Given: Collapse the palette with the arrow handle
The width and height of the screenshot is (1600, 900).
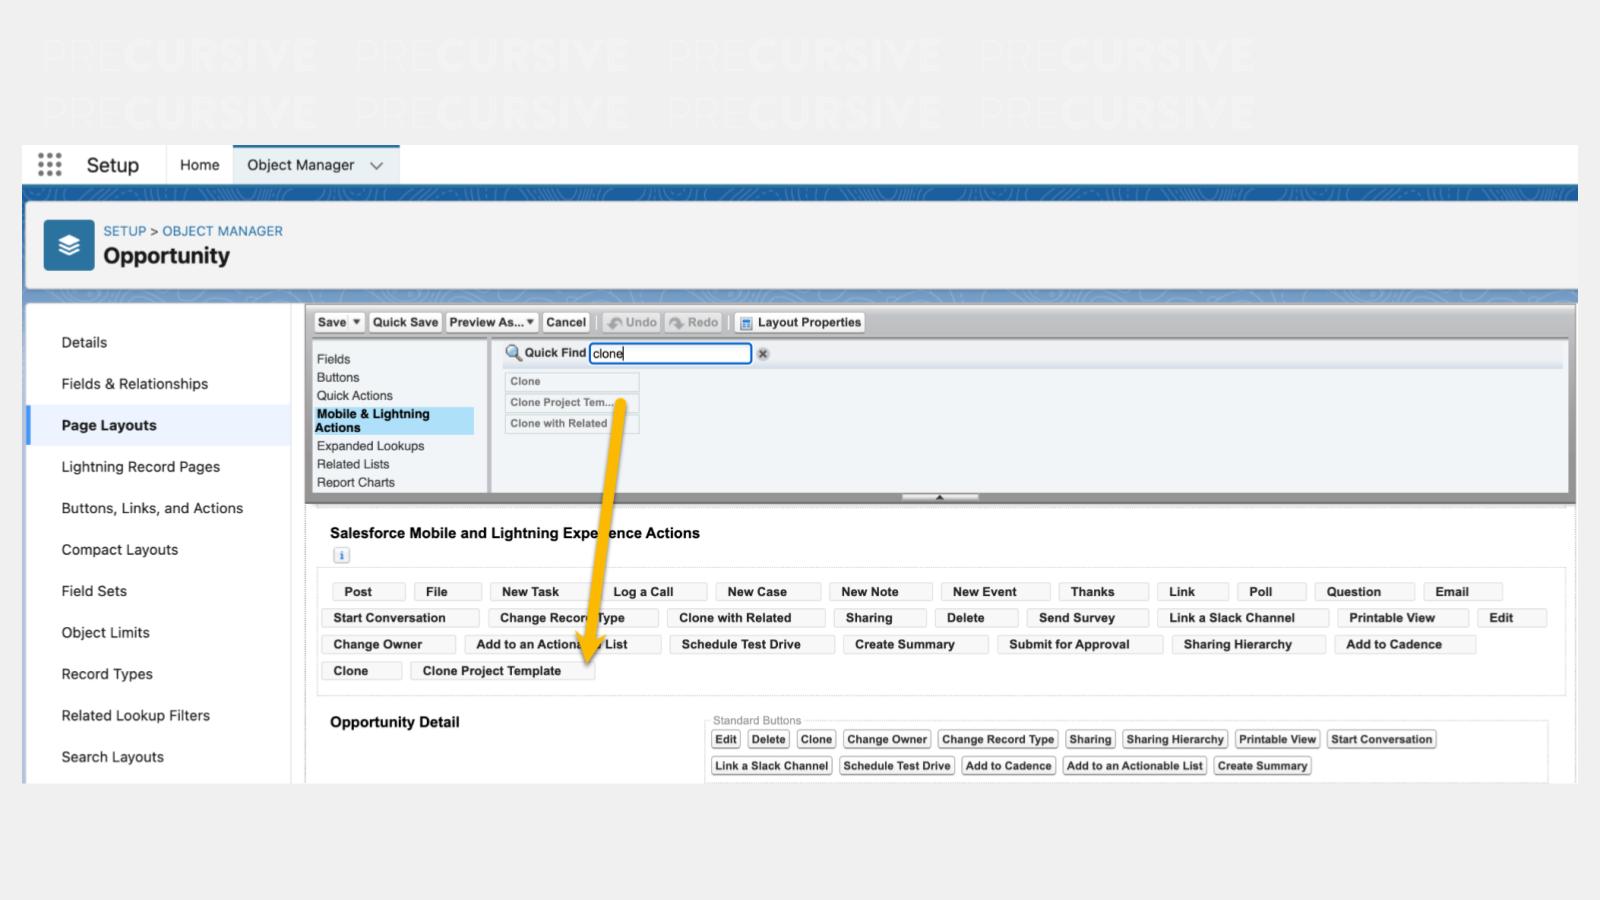Looking at the screenshot, I should [x=939, y=496].
